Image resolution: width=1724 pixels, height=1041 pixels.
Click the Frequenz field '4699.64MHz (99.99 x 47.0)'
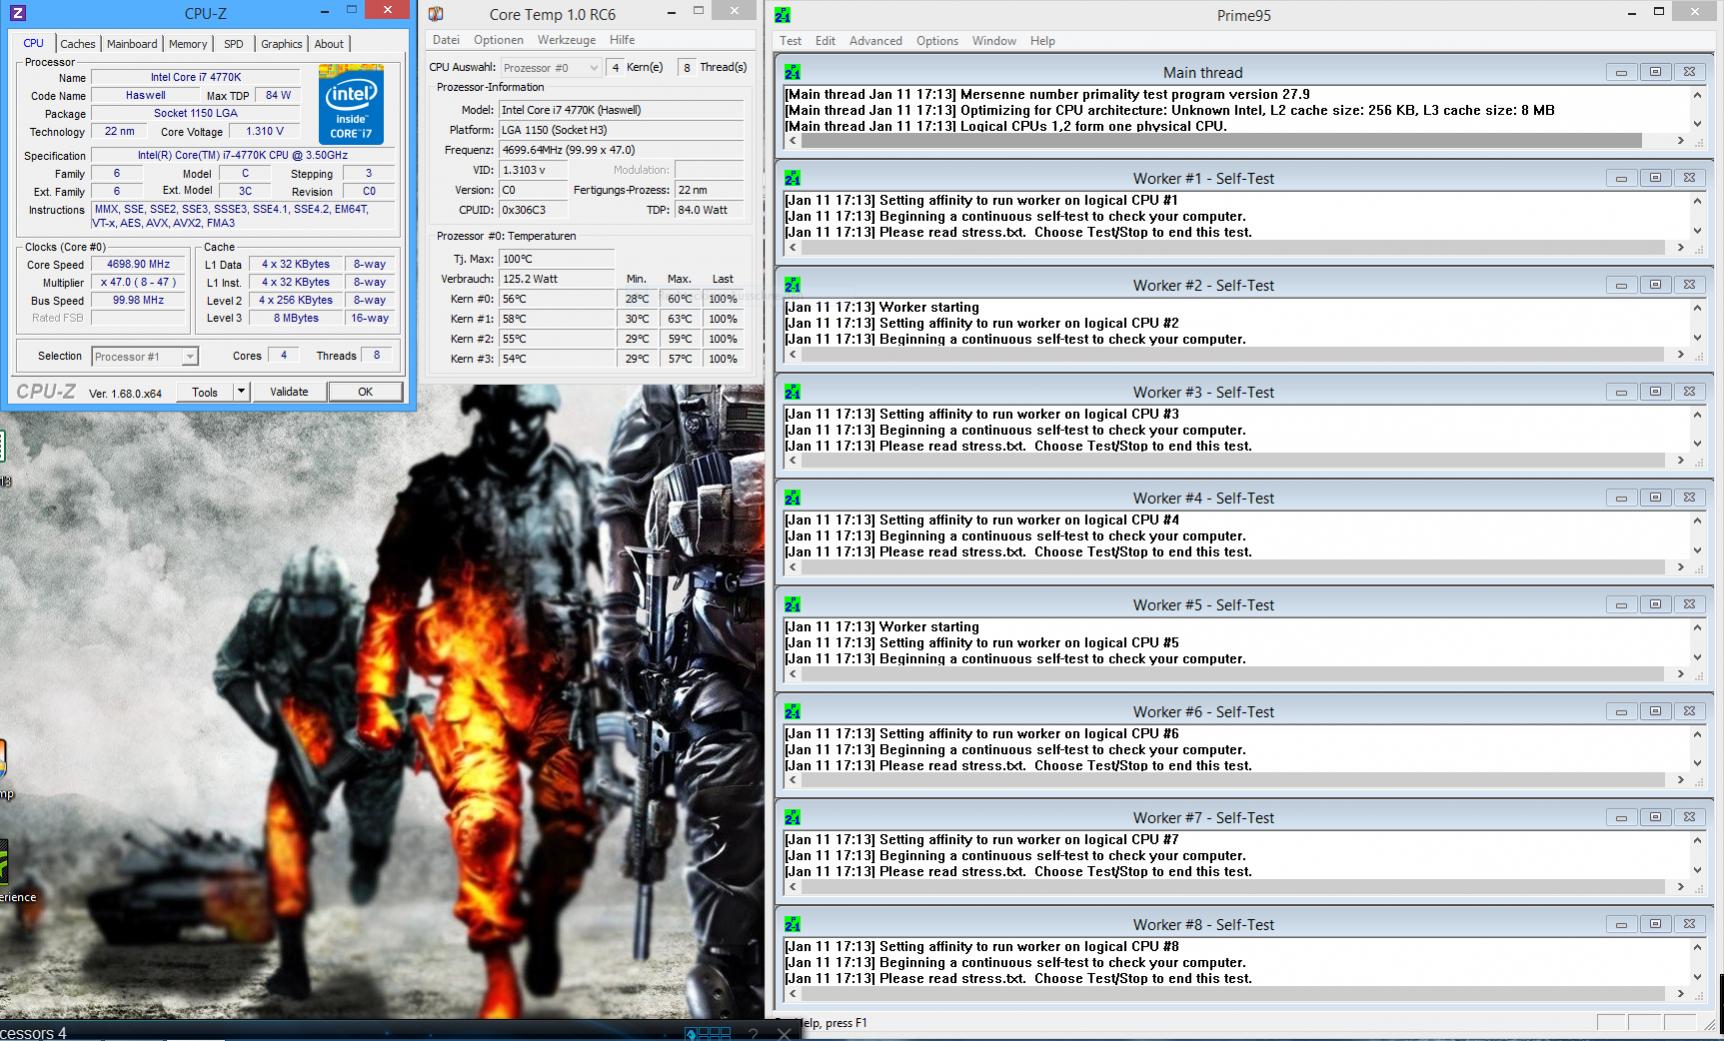tap(621, 150)
